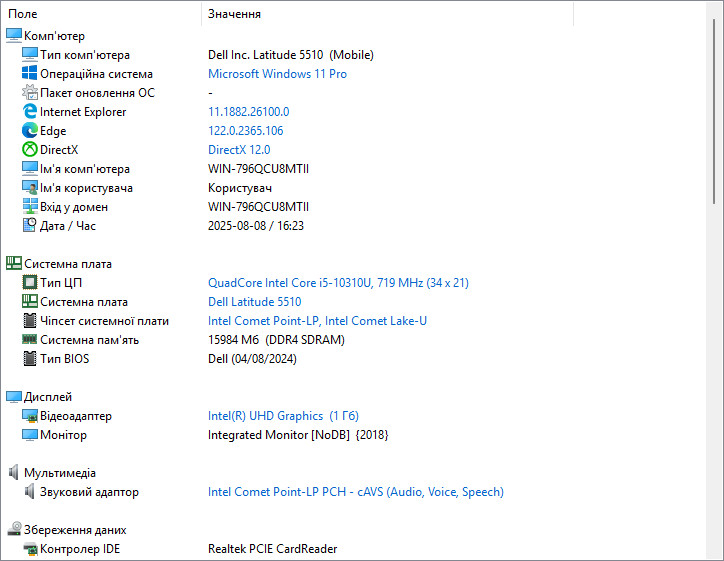Open the Intel Comet Point-LP chipset link
This screenshot has height=561, width=724.
click(x=317, y=320)
